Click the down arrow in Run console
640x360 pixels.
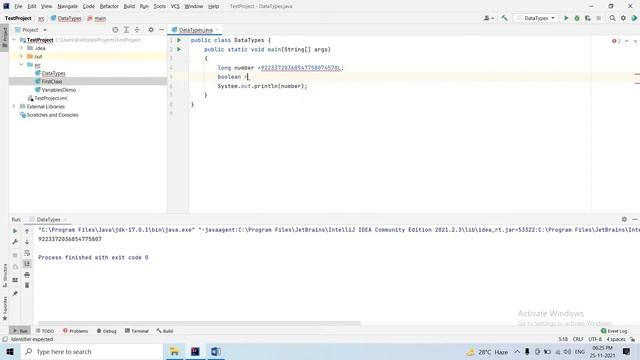pos(27,242)
